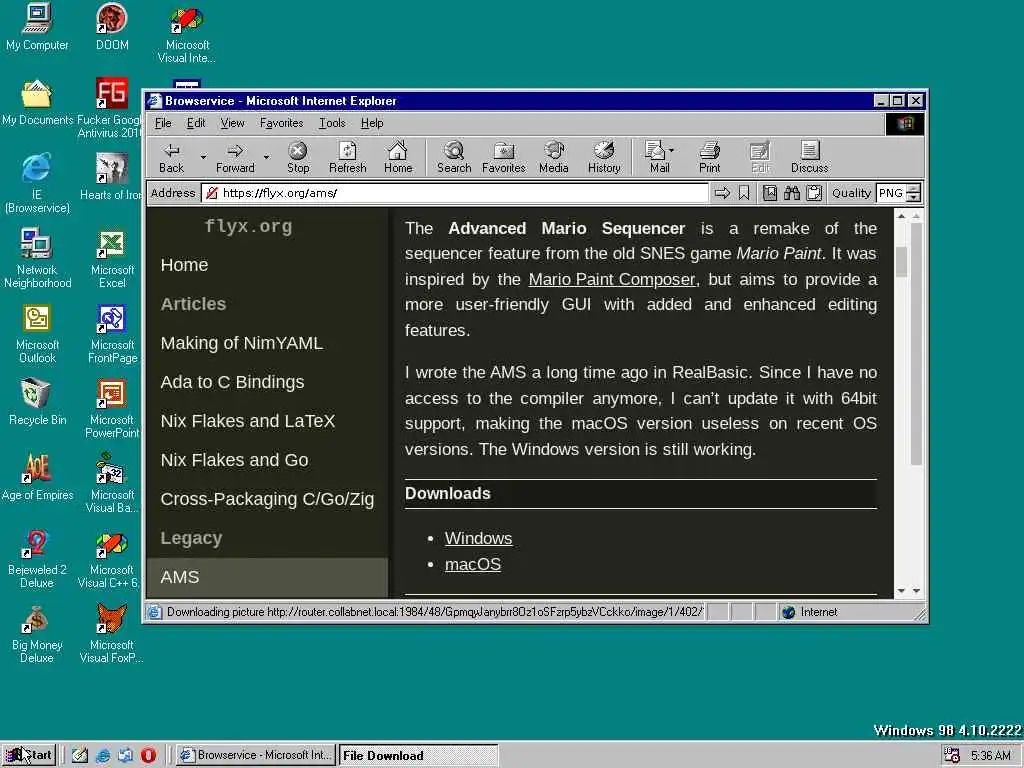The width and height of the screenshot is (1024, 768).
Task: Open IE (Browservice) desktop icon
Action: coord(37,184)
